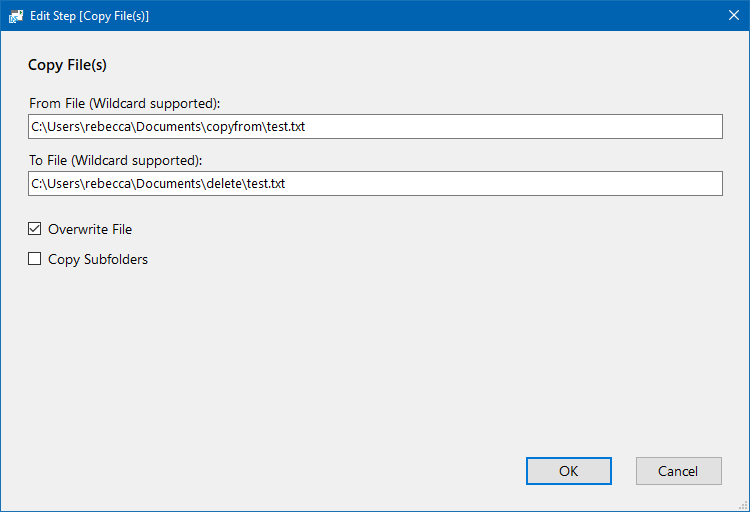Toggle via the "Copy Subfolders" label text

pos(98,259)
